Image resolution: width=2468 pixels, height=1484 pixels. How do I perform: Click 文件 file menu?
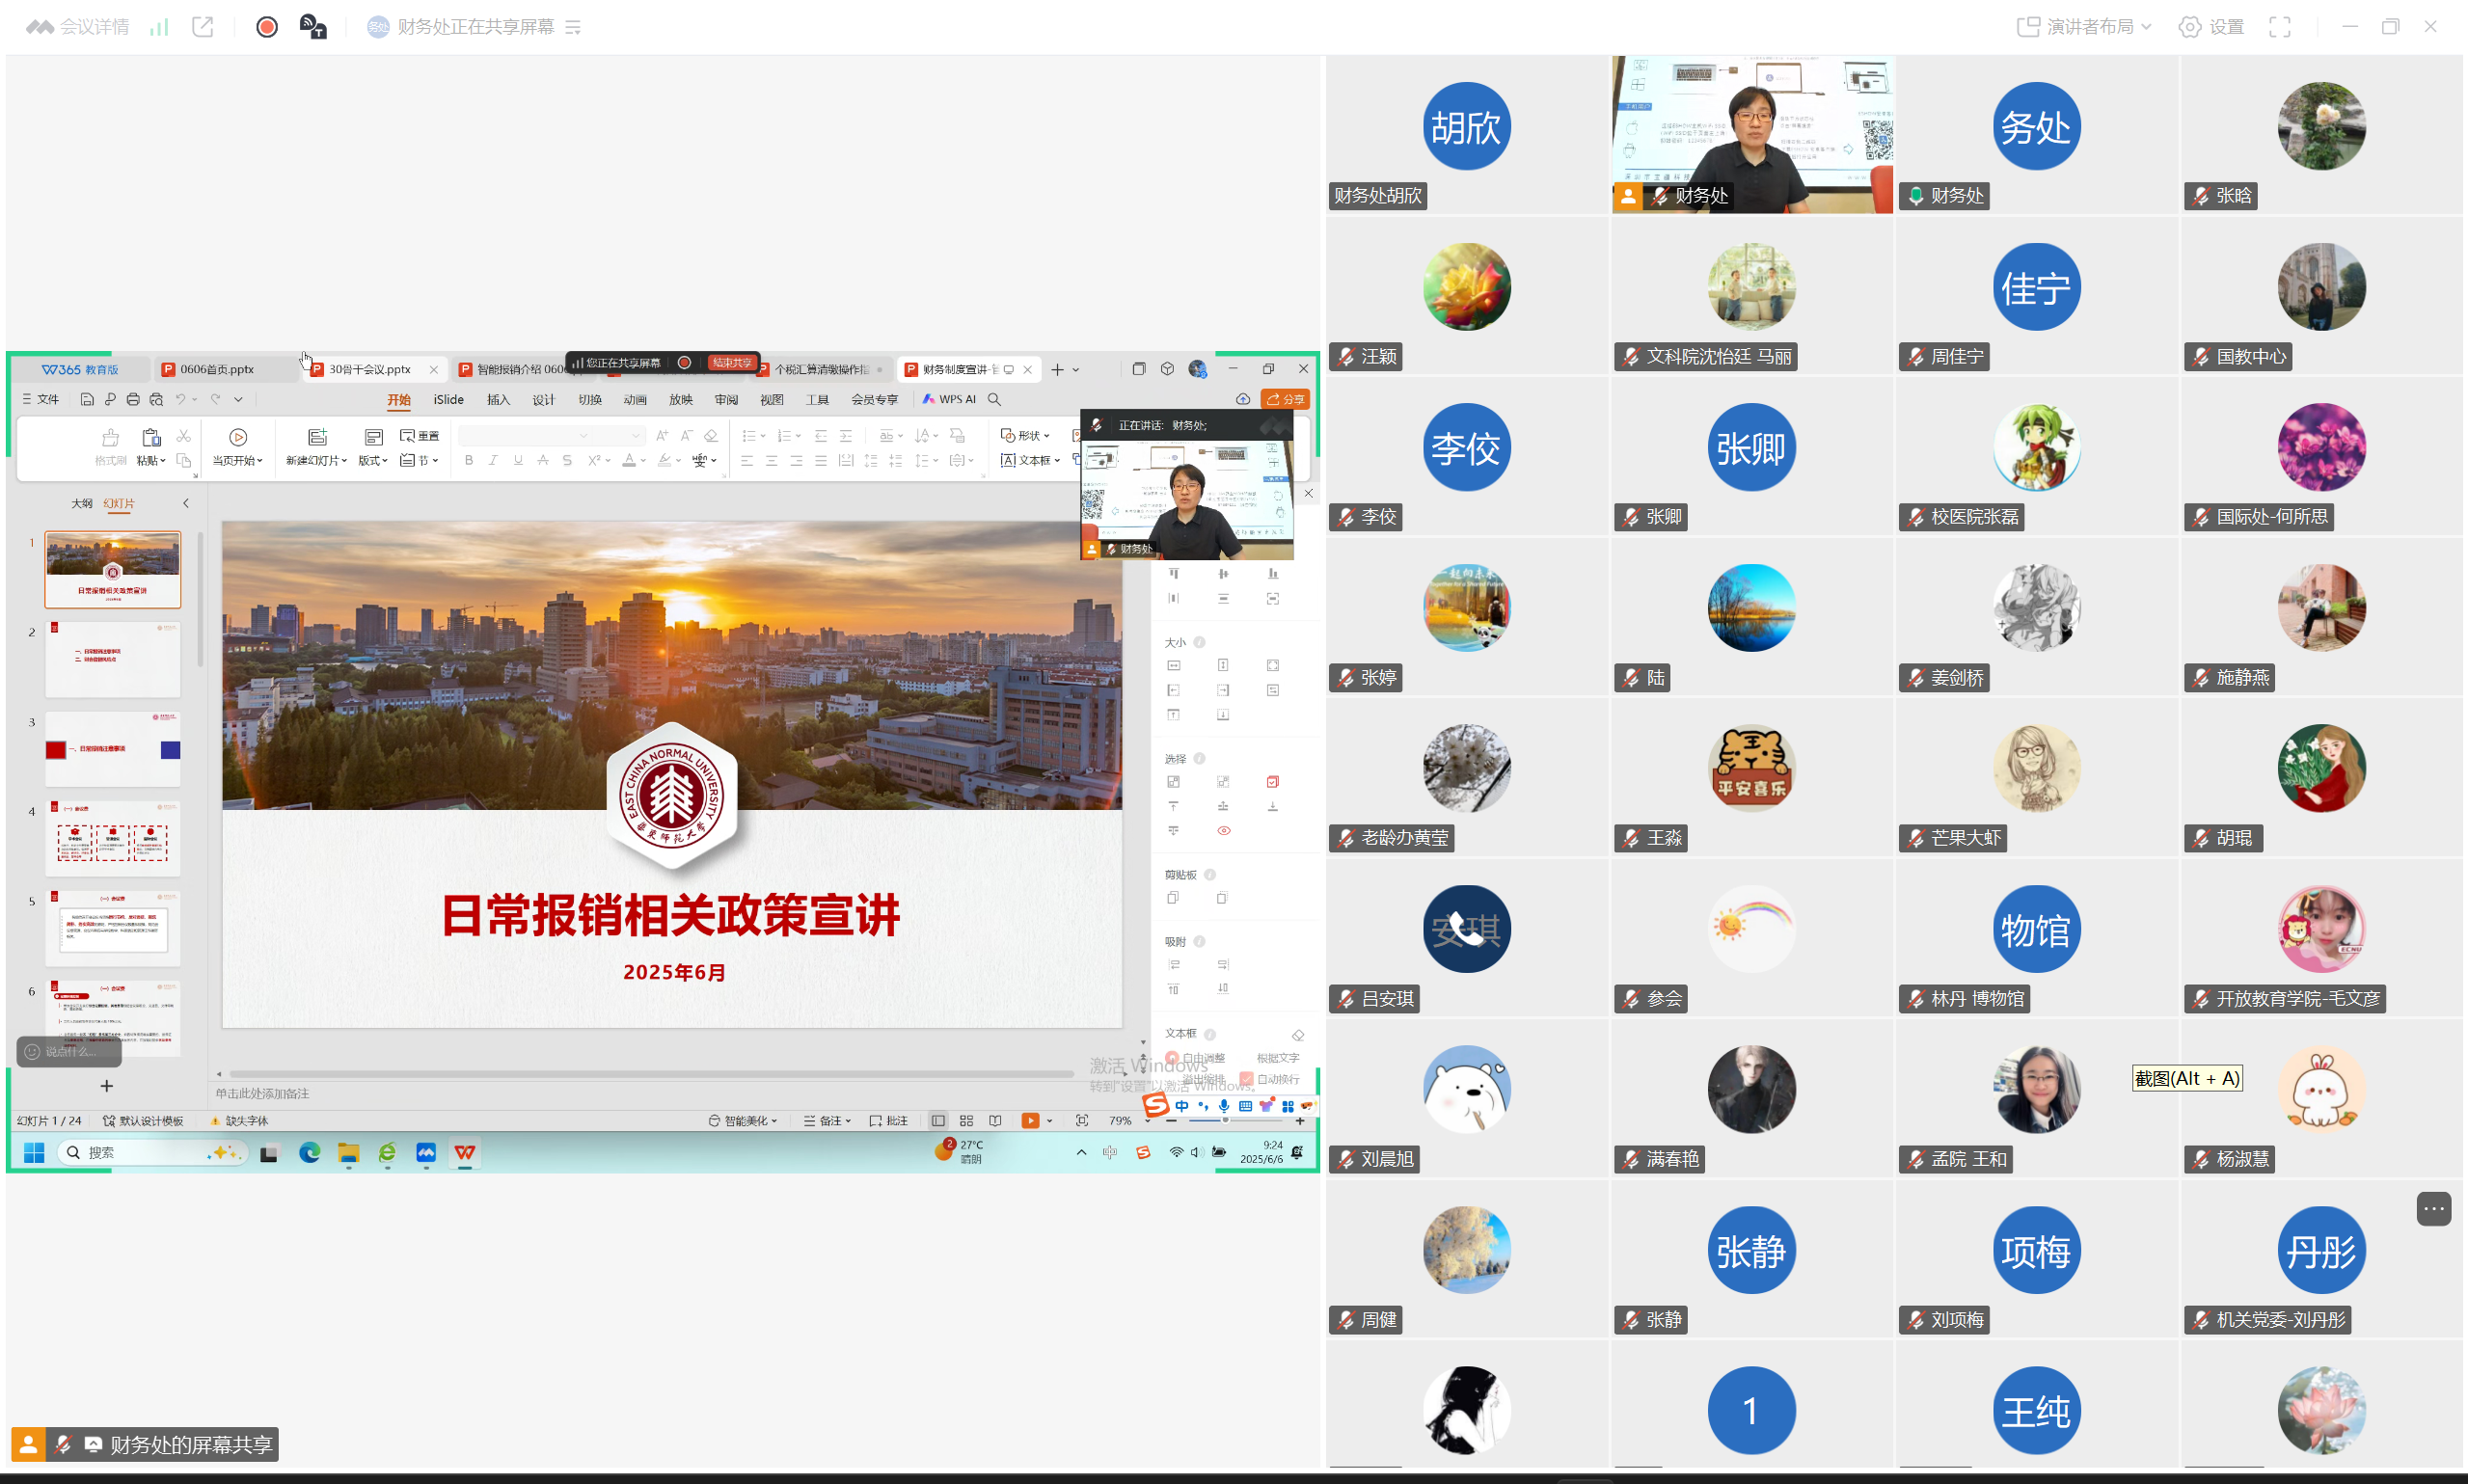tap(40, 399)
